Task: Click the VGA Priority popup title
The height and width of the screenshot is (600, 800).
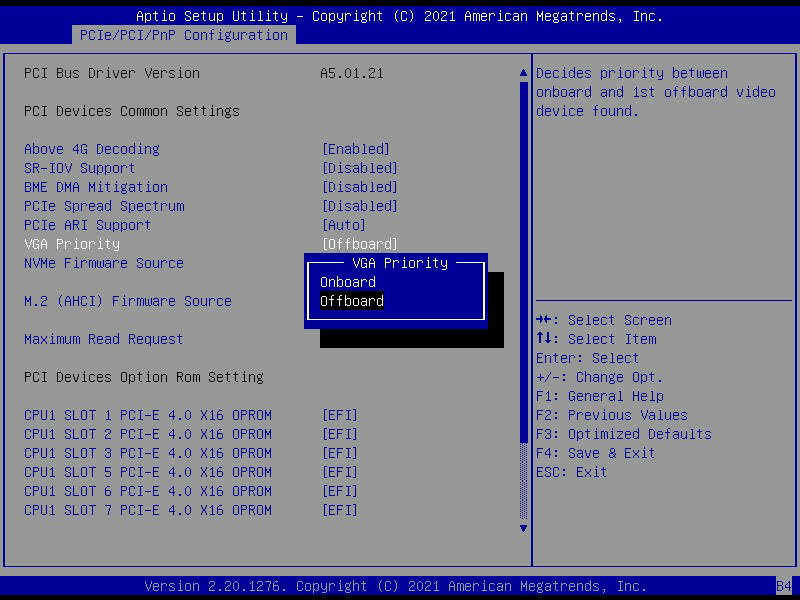Action: (400, 263)
